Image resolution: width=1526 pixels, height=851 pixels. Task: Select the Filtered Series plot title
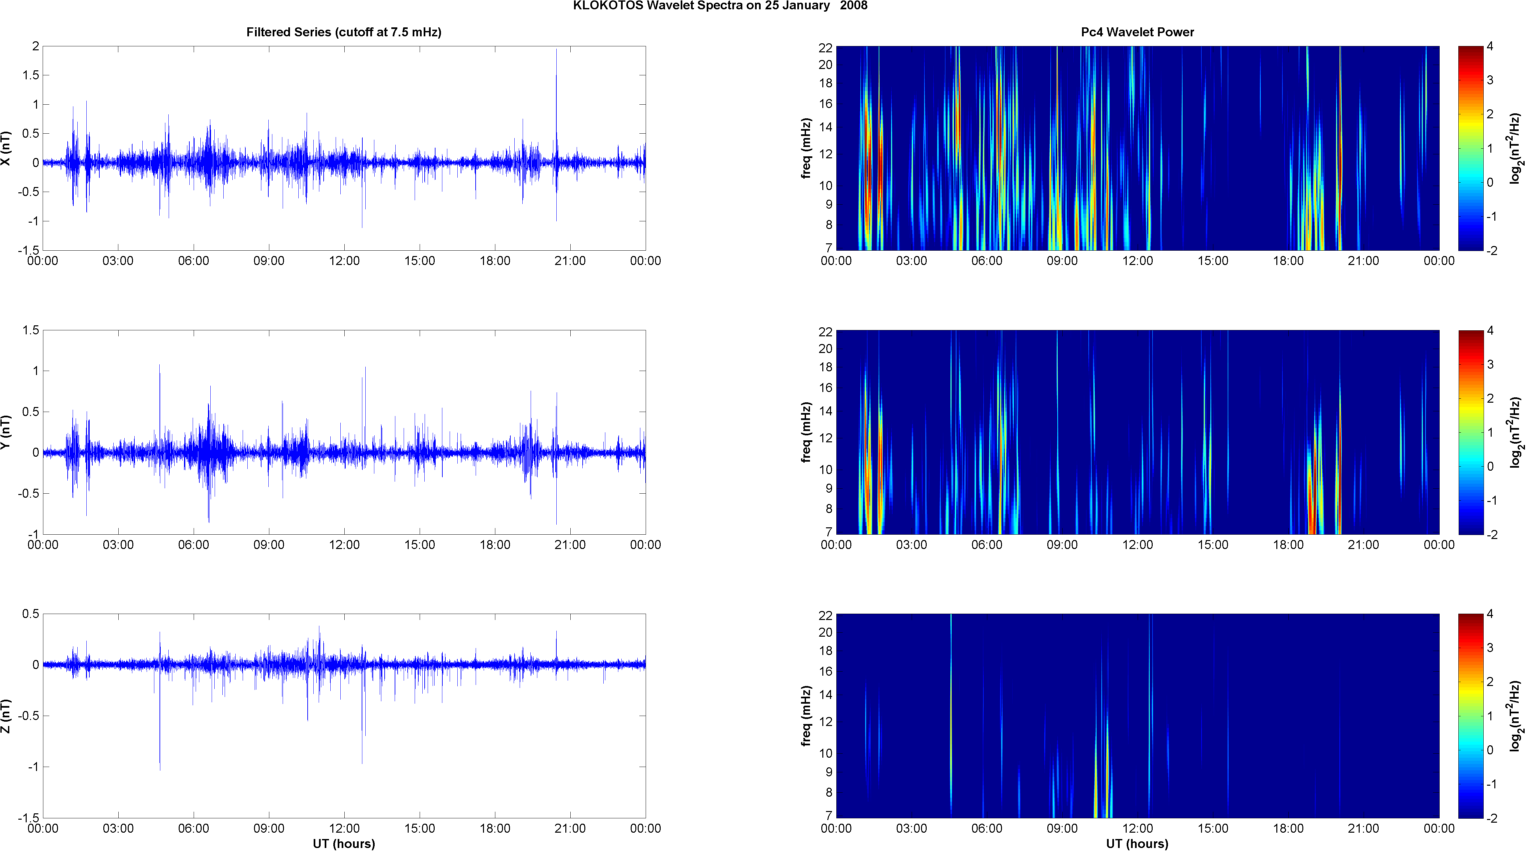pos(344,32)
